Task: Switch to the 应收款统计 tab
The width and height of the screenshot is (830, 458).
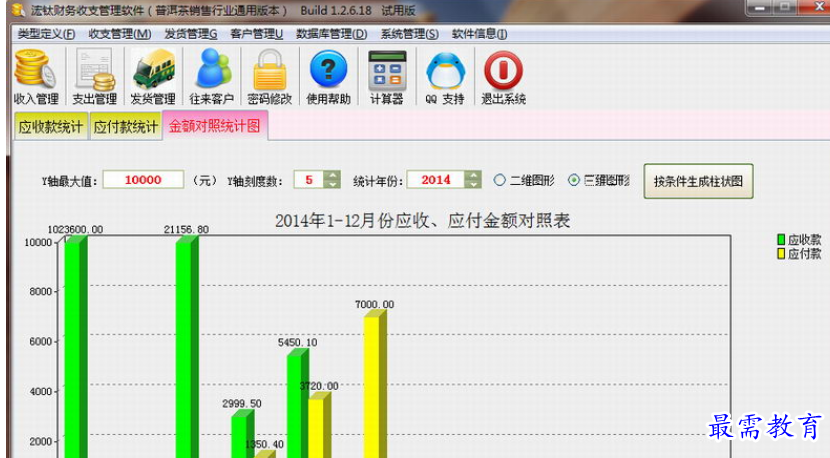Action: pos(51,127)
